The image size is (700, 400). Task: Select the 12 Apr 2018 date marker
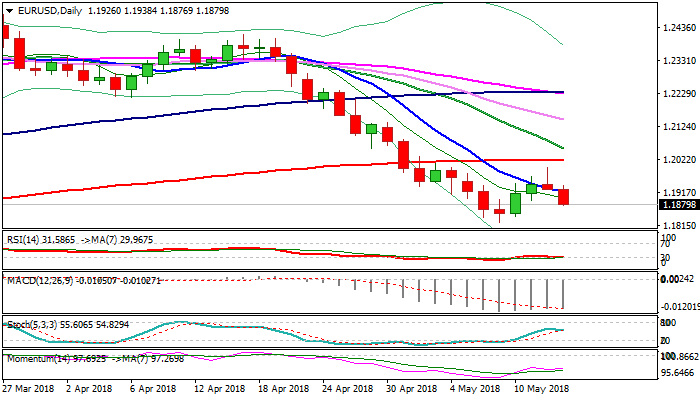[x=218, y=388]
